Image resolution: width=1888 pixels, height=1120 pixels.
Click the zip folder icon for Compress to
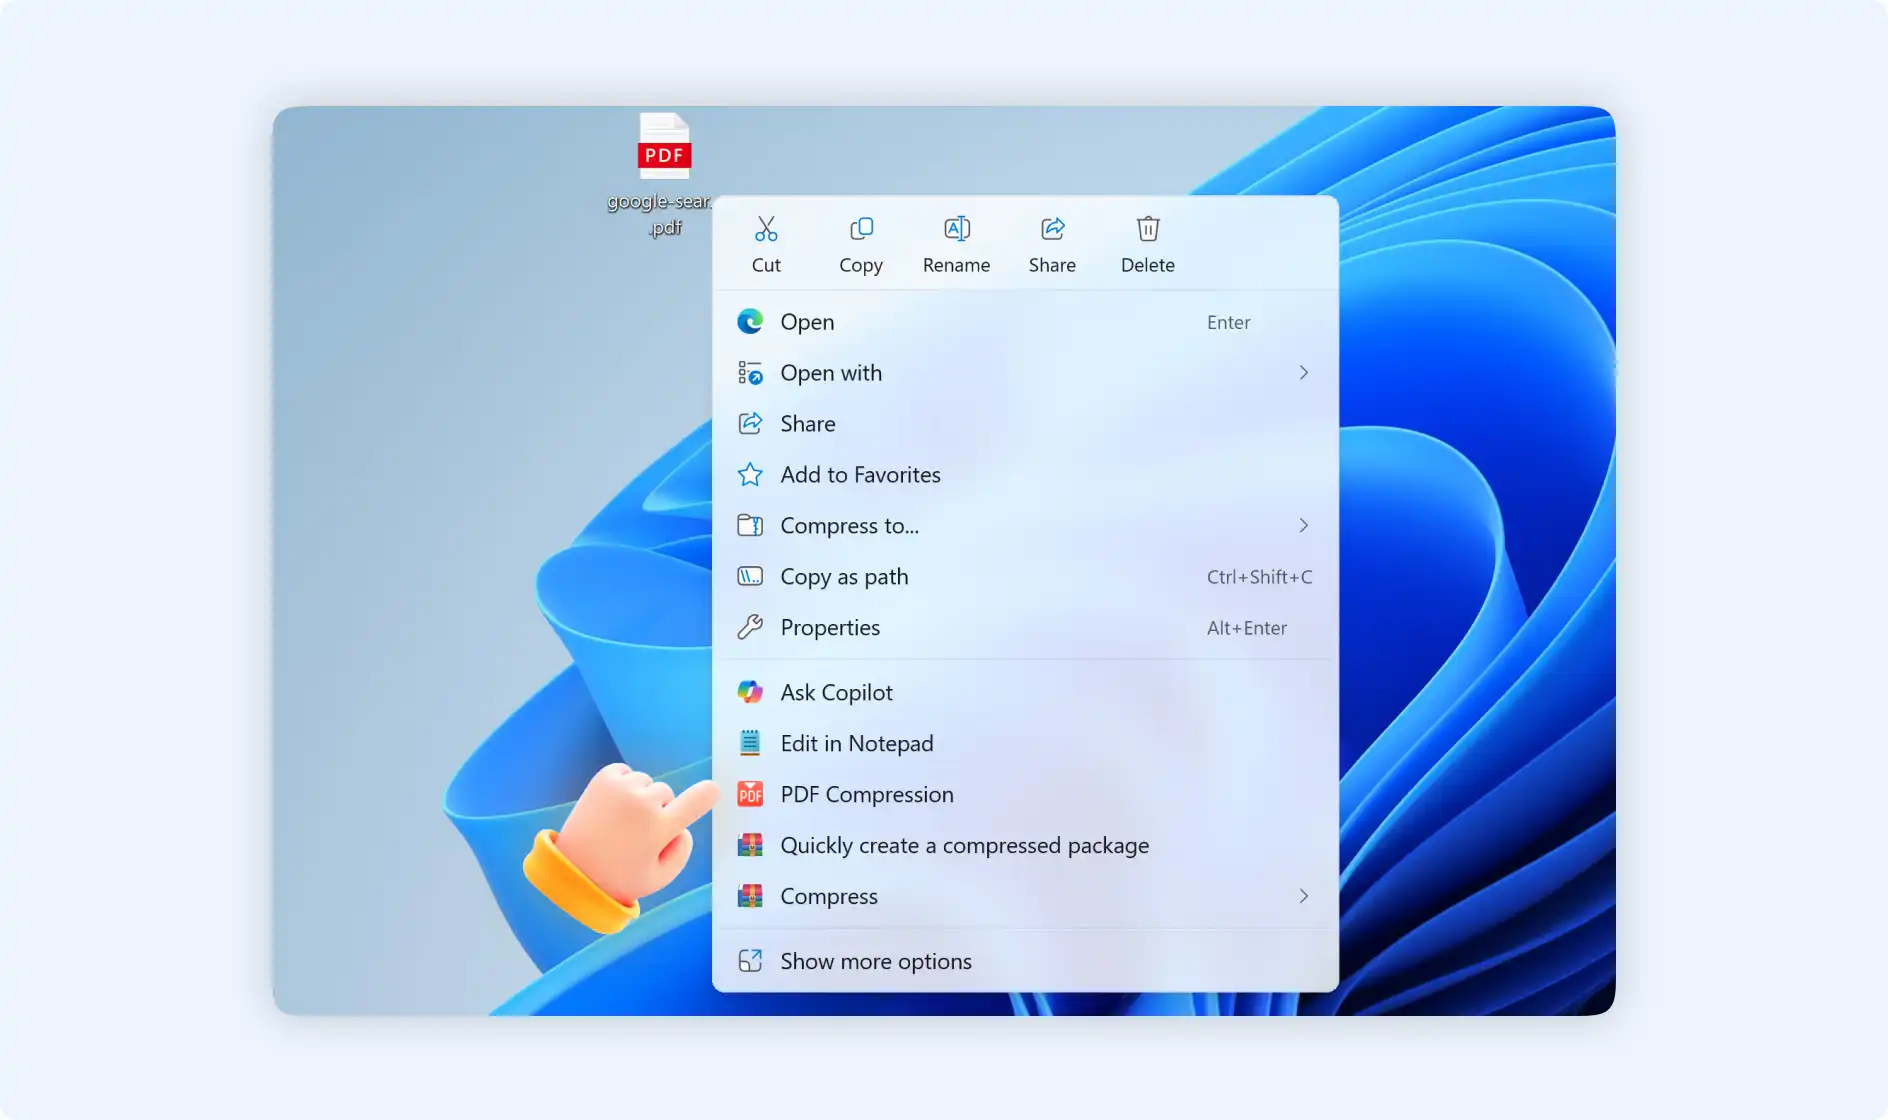(x=750, y=525)
